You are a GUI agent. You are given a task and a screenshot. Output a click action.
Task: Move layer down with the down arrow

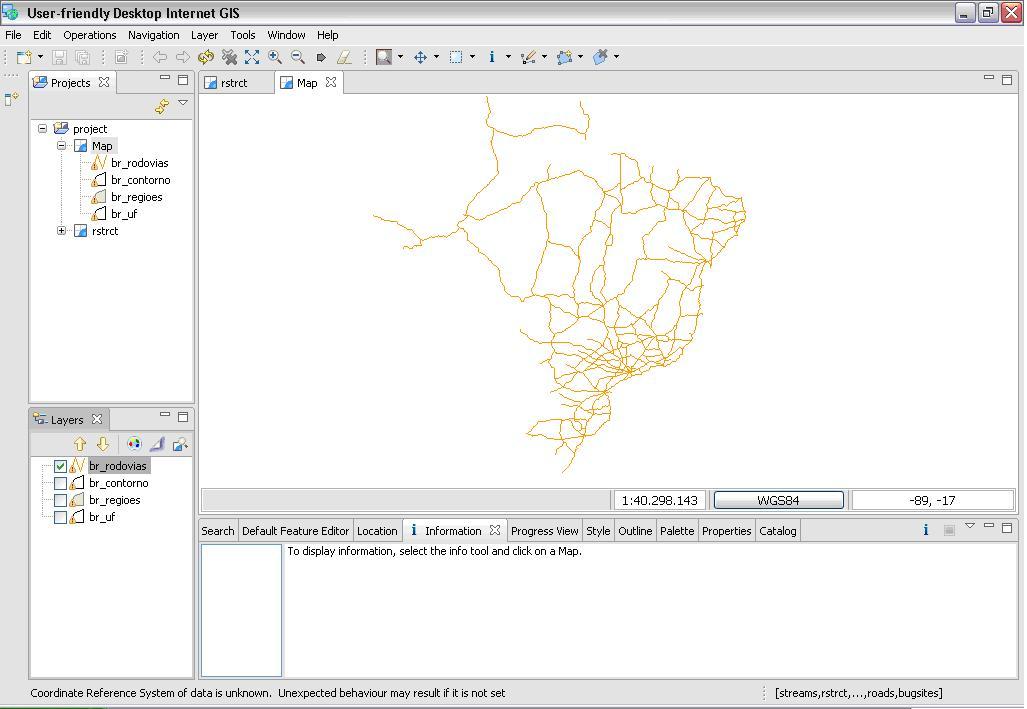[102, 444]
